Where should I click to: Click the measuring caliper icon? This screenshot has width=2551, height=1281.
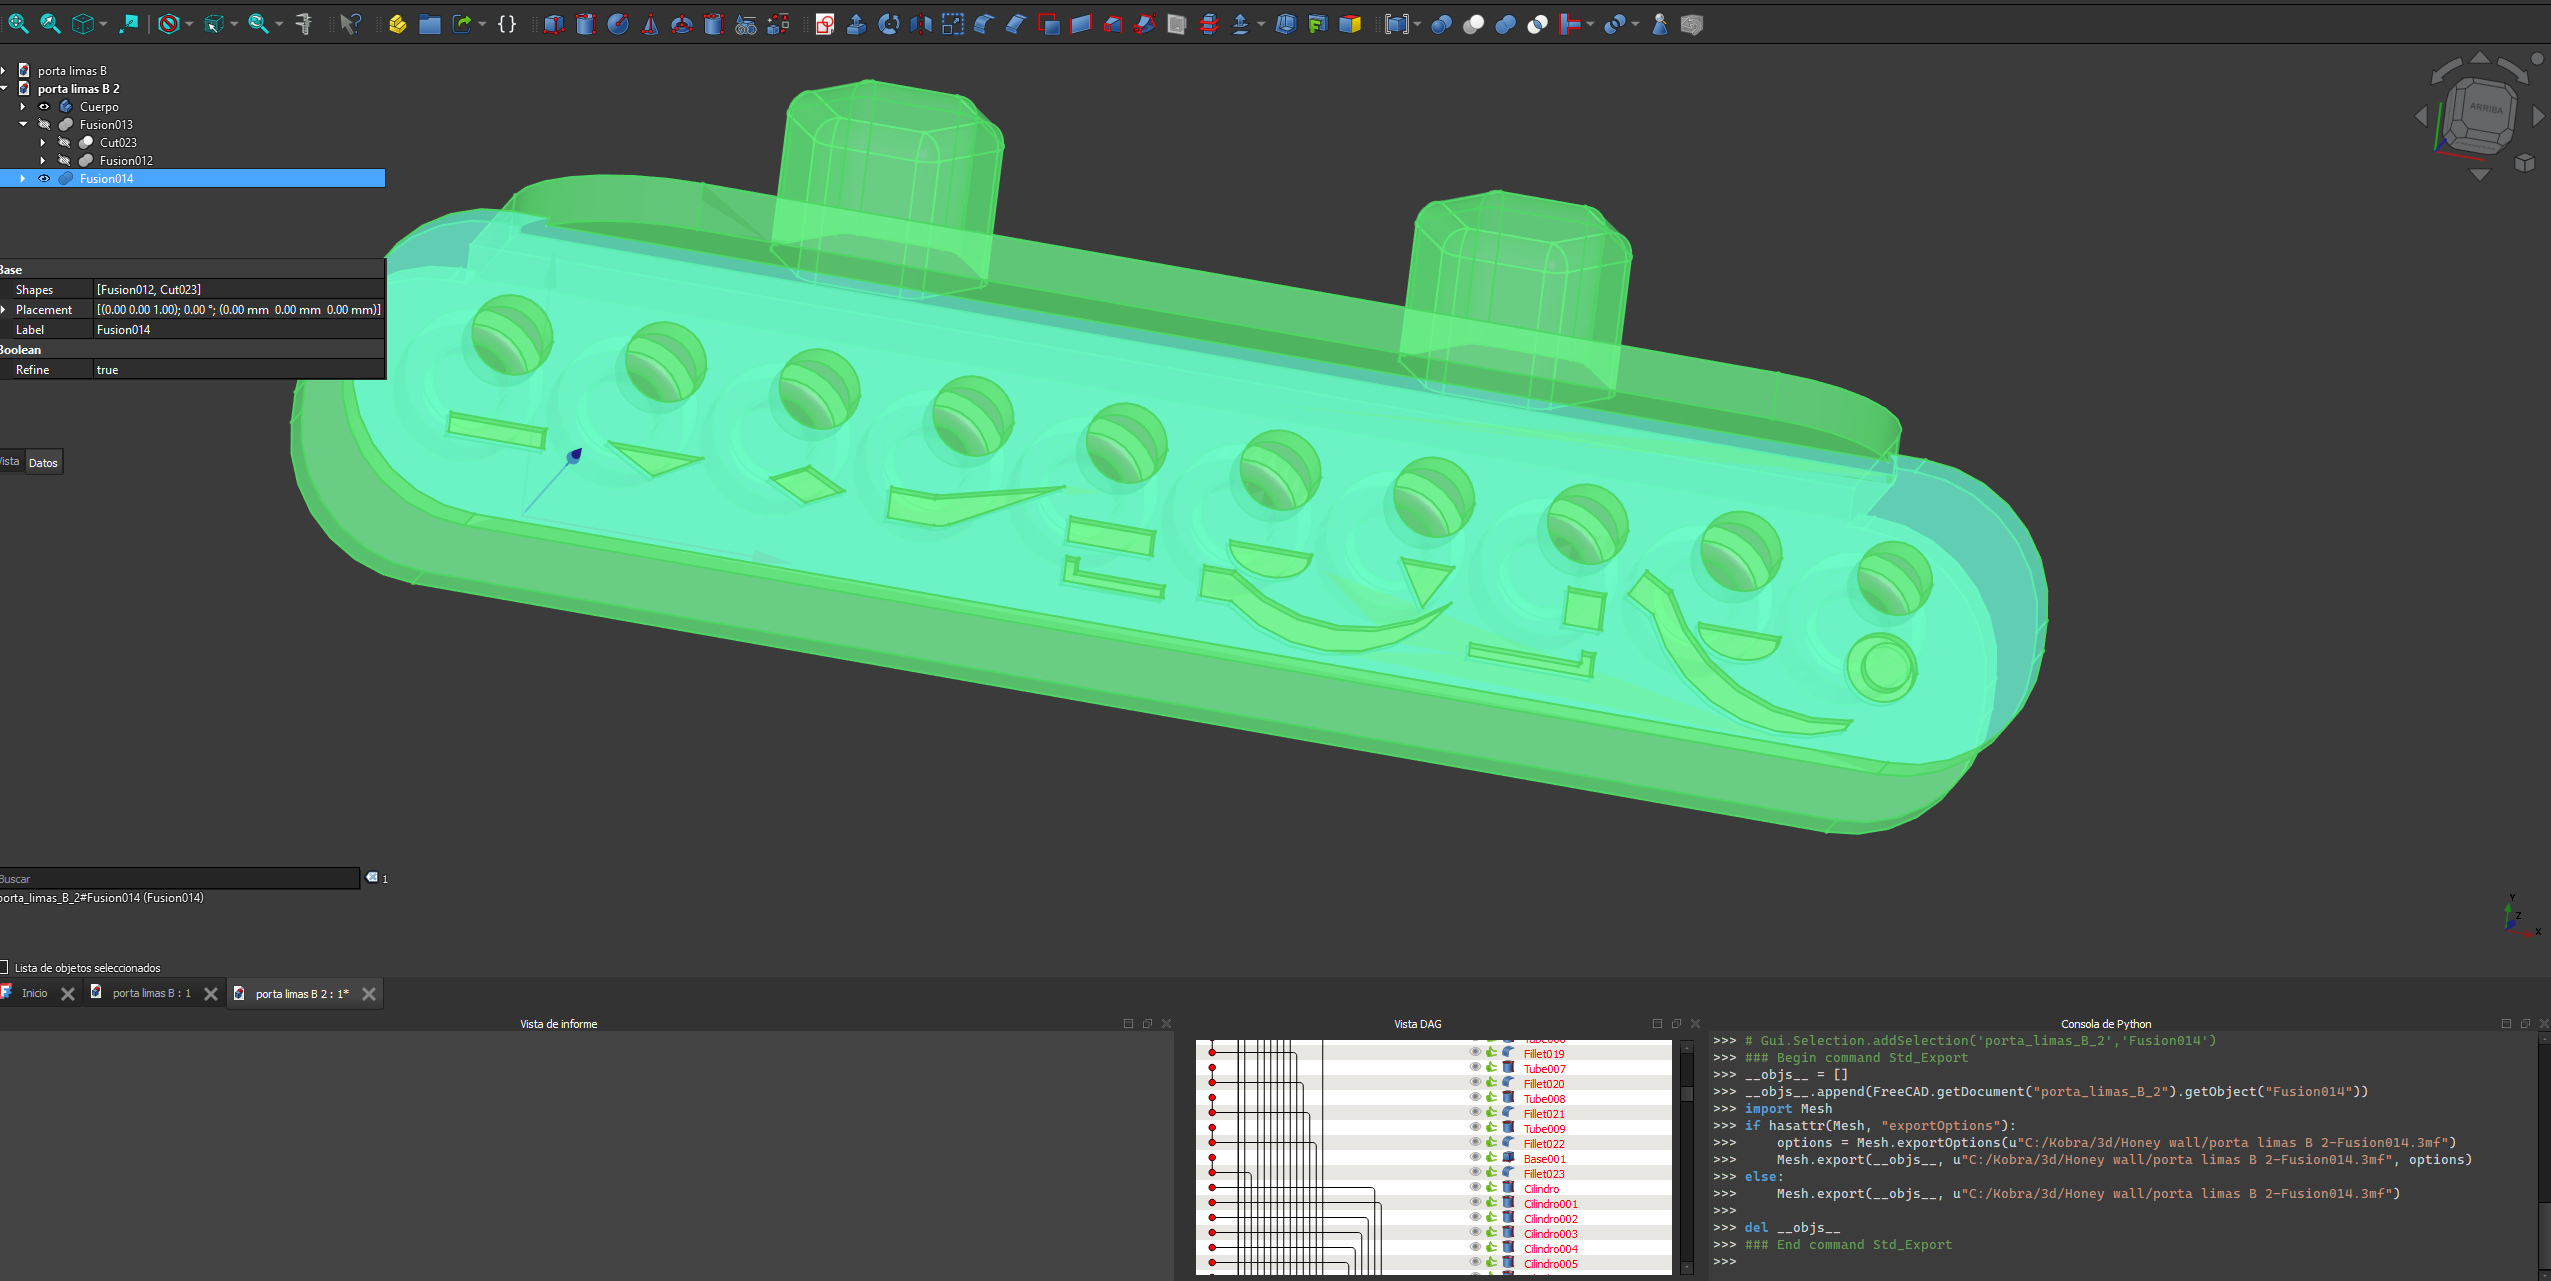[304, 24]
